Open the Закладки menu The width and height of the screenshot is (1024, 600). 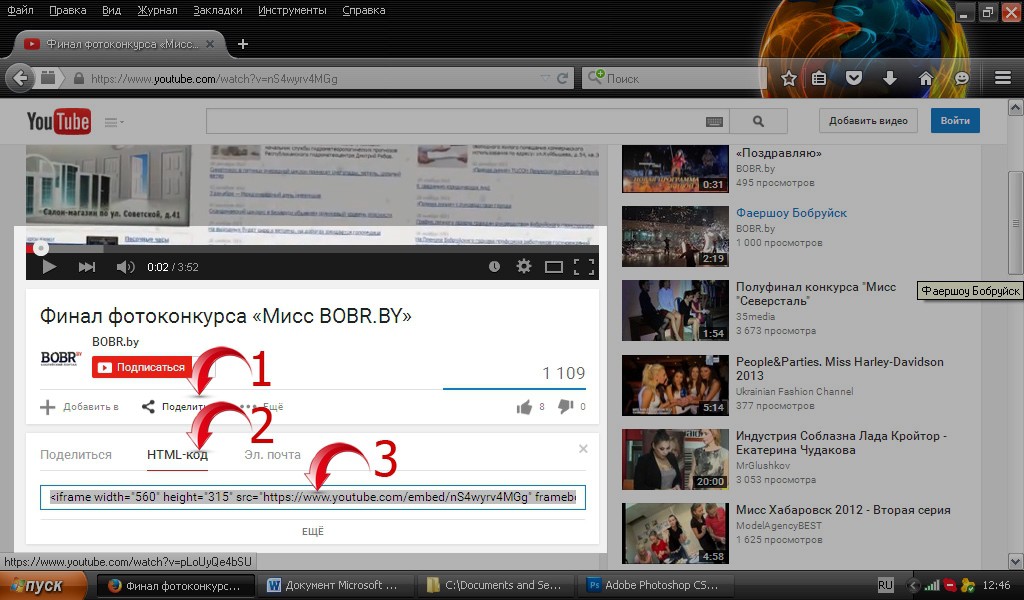click(218, 10)
